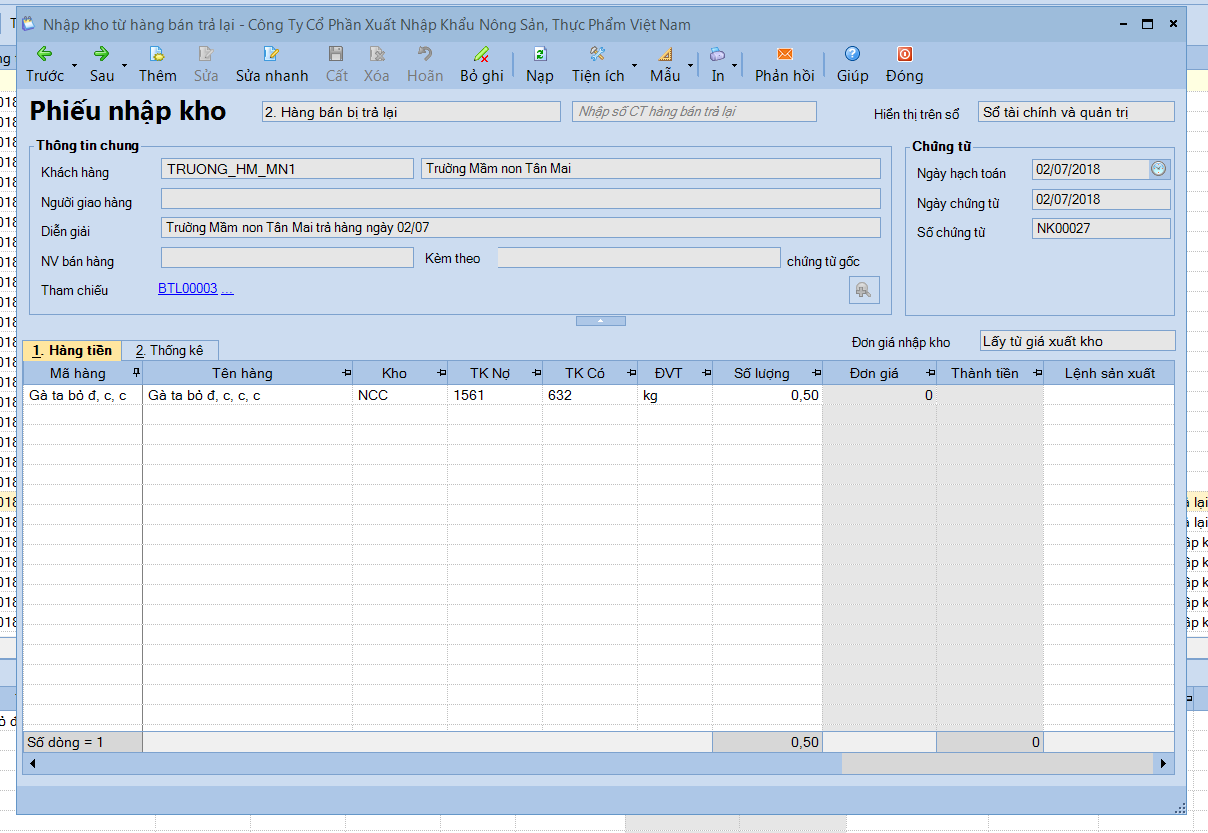Expand the Tiện ích dropdown arrow
The width and height of the screenshot is (1208, 833).
pos(634,65)
